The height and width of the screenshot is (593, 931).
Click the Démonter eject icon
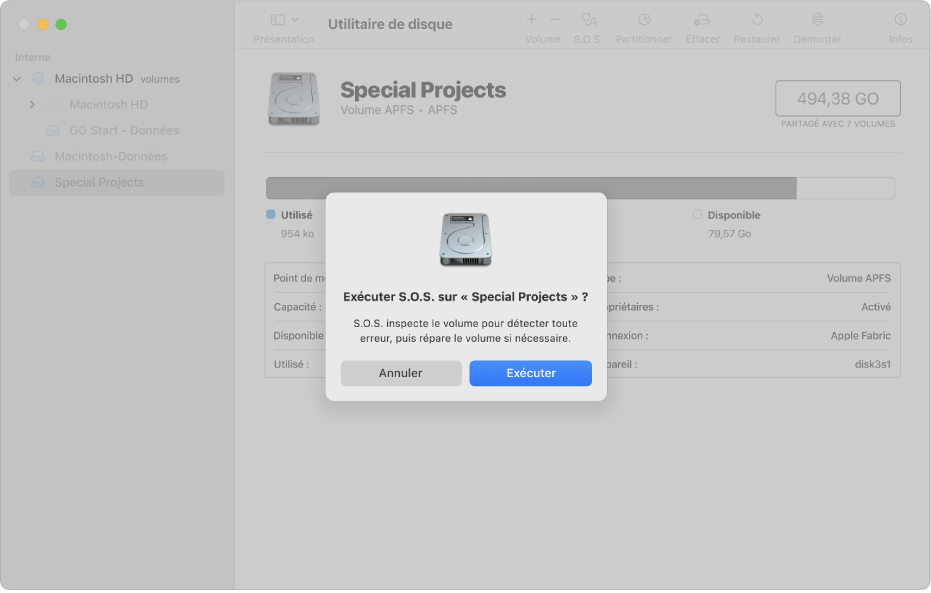coord(817,20)
